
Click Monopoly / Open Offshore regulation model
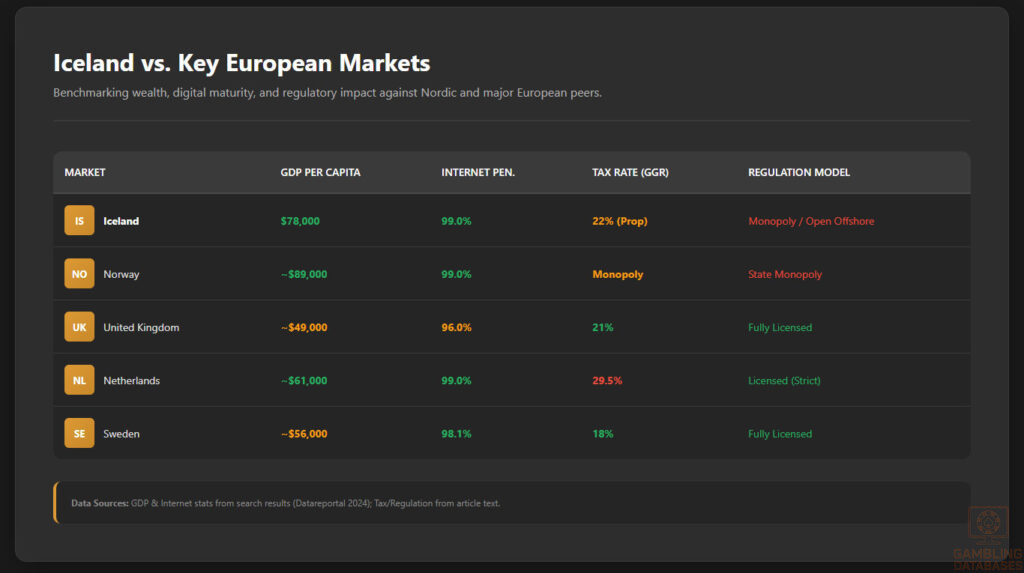[x=811, y=221]
